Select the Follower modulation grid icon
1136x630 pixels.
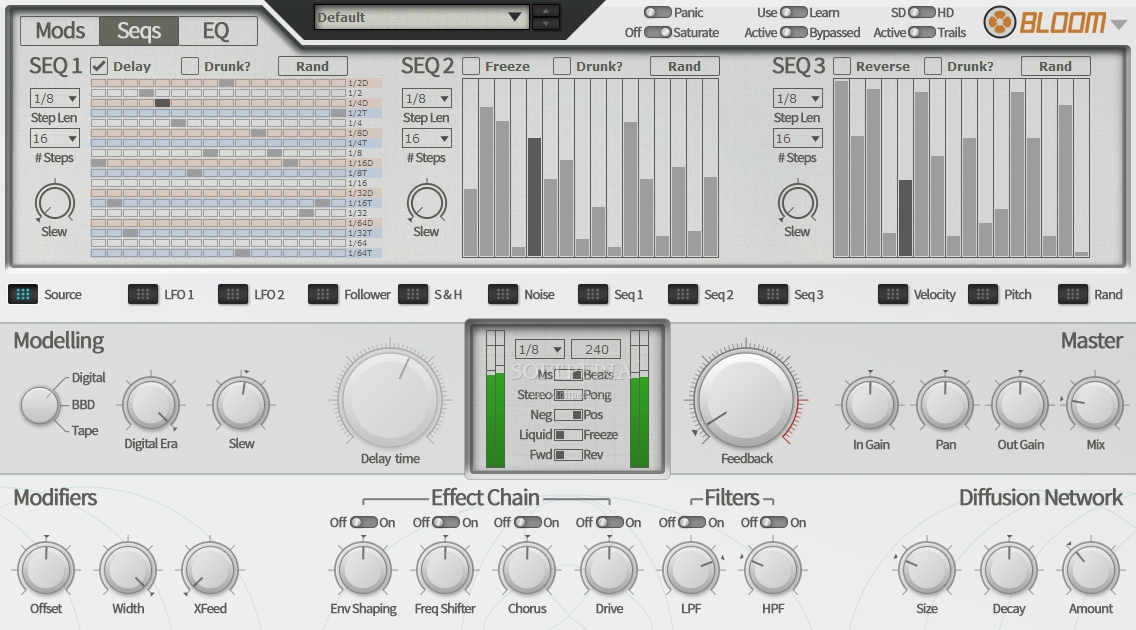[x=322, y=295]
